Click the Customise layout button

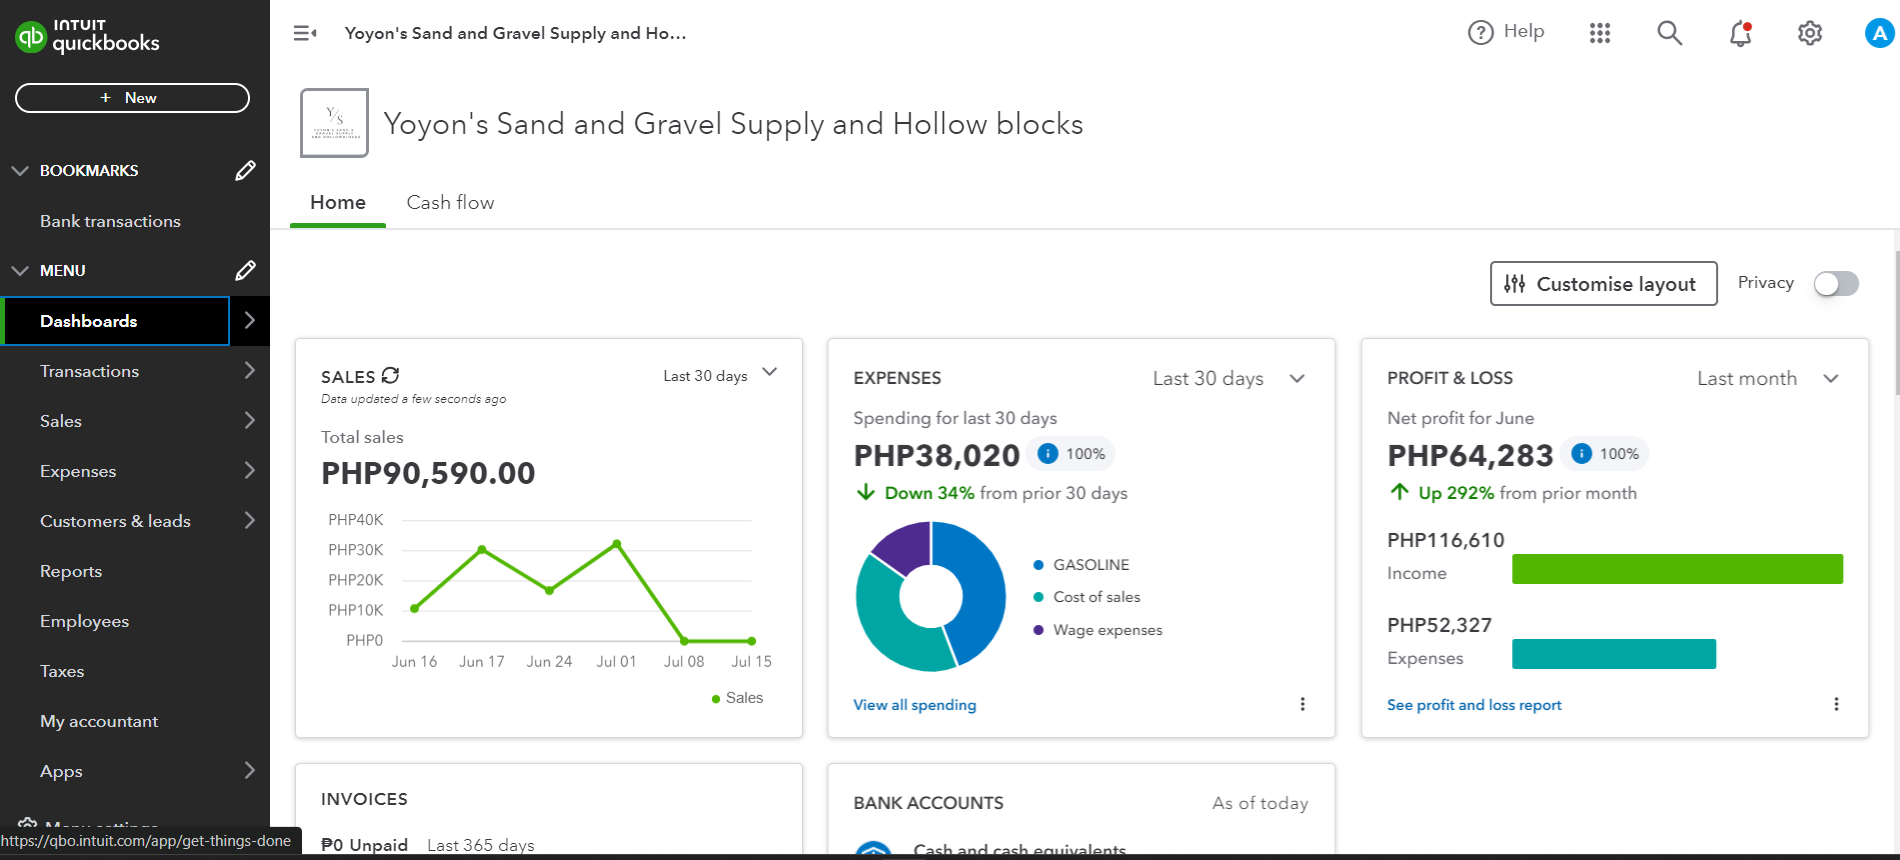click(x=1603, y=284)
